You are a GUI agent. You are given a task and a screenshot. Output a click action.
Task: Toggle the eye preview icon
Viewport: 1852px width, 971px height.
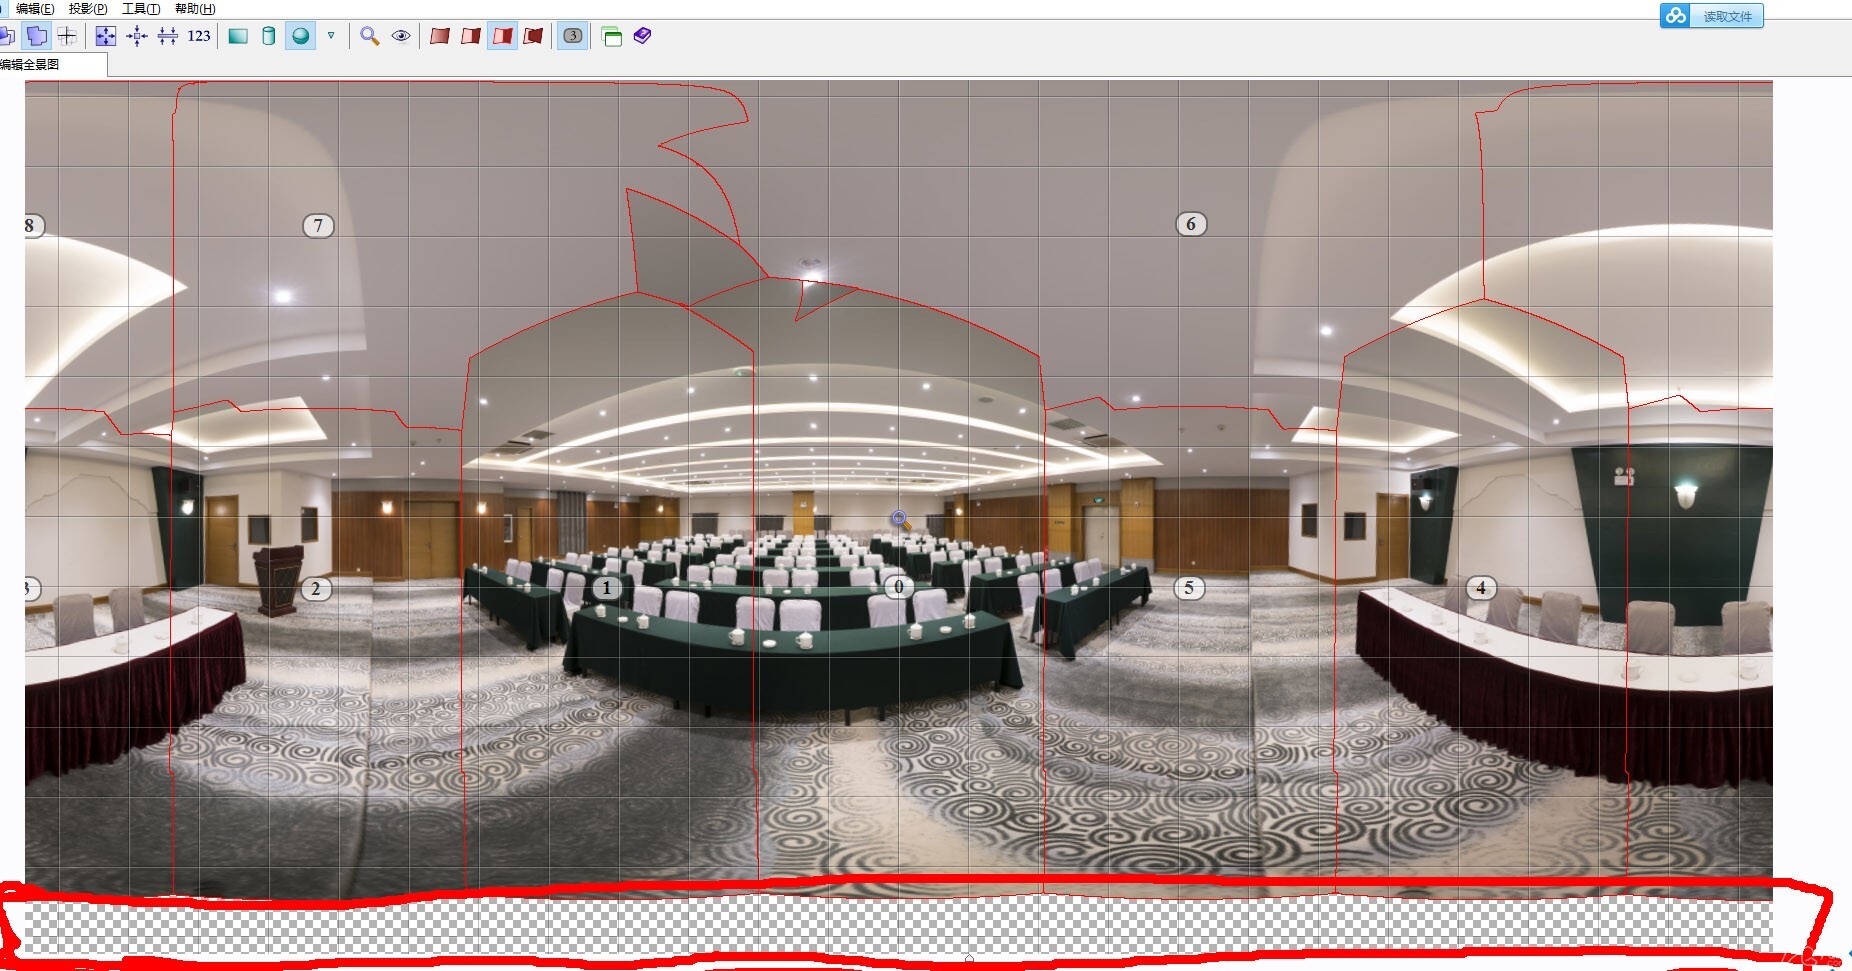pos(401,37)
